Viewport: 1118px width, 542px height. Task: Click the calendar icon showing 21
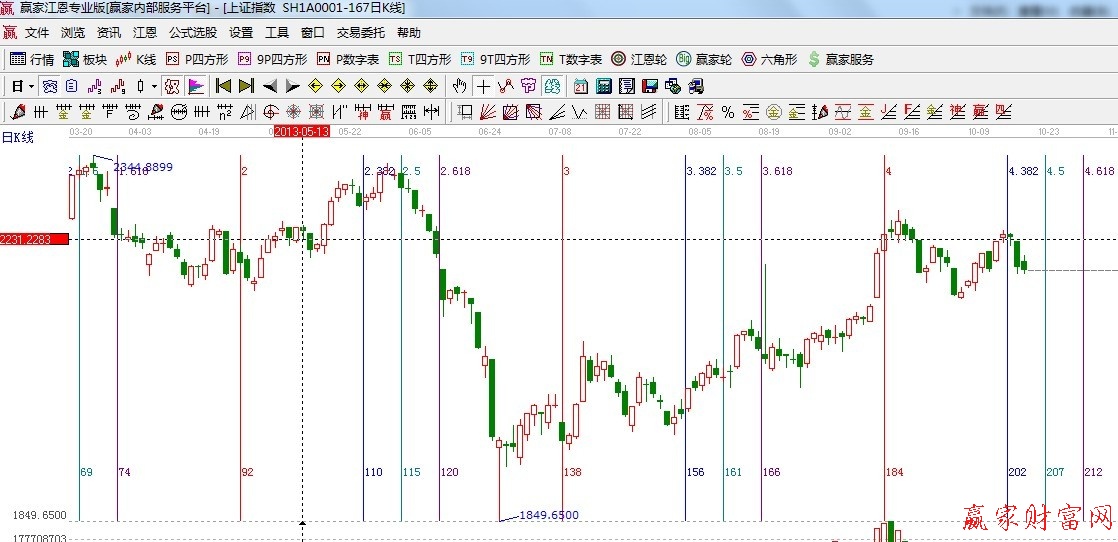point(582,86)
